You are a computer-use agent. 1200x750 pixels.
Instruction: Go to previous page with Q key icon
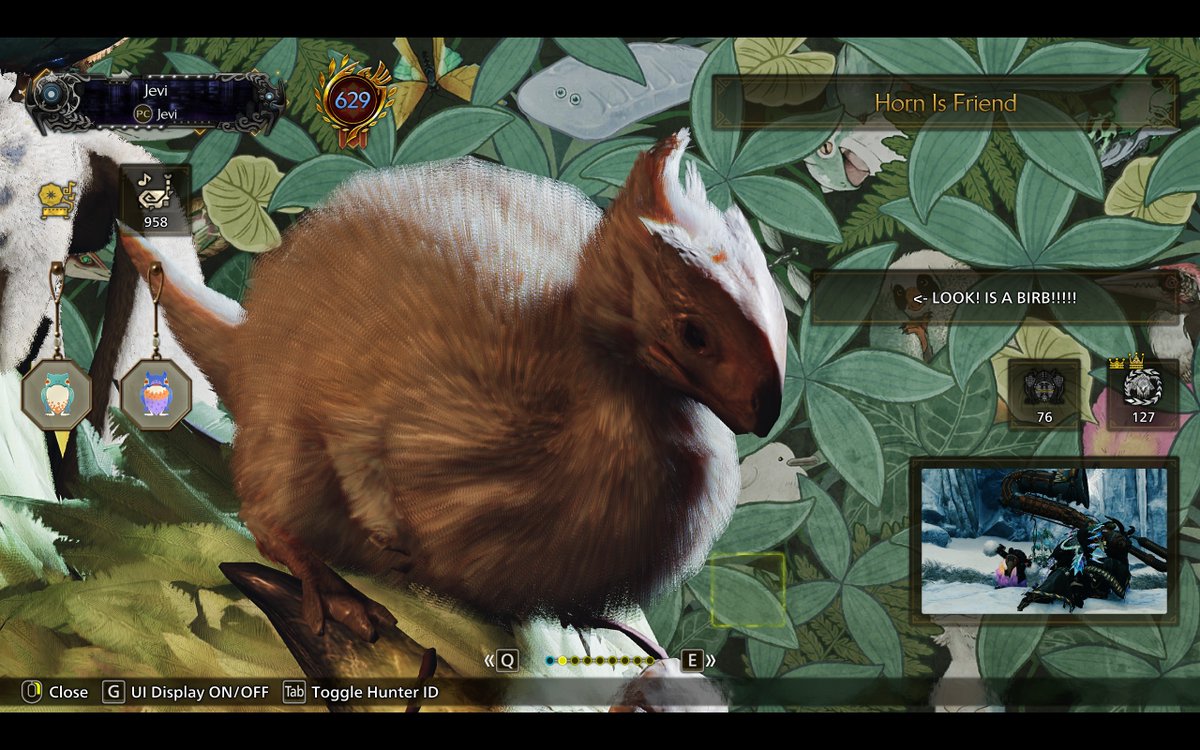[507, 660]
